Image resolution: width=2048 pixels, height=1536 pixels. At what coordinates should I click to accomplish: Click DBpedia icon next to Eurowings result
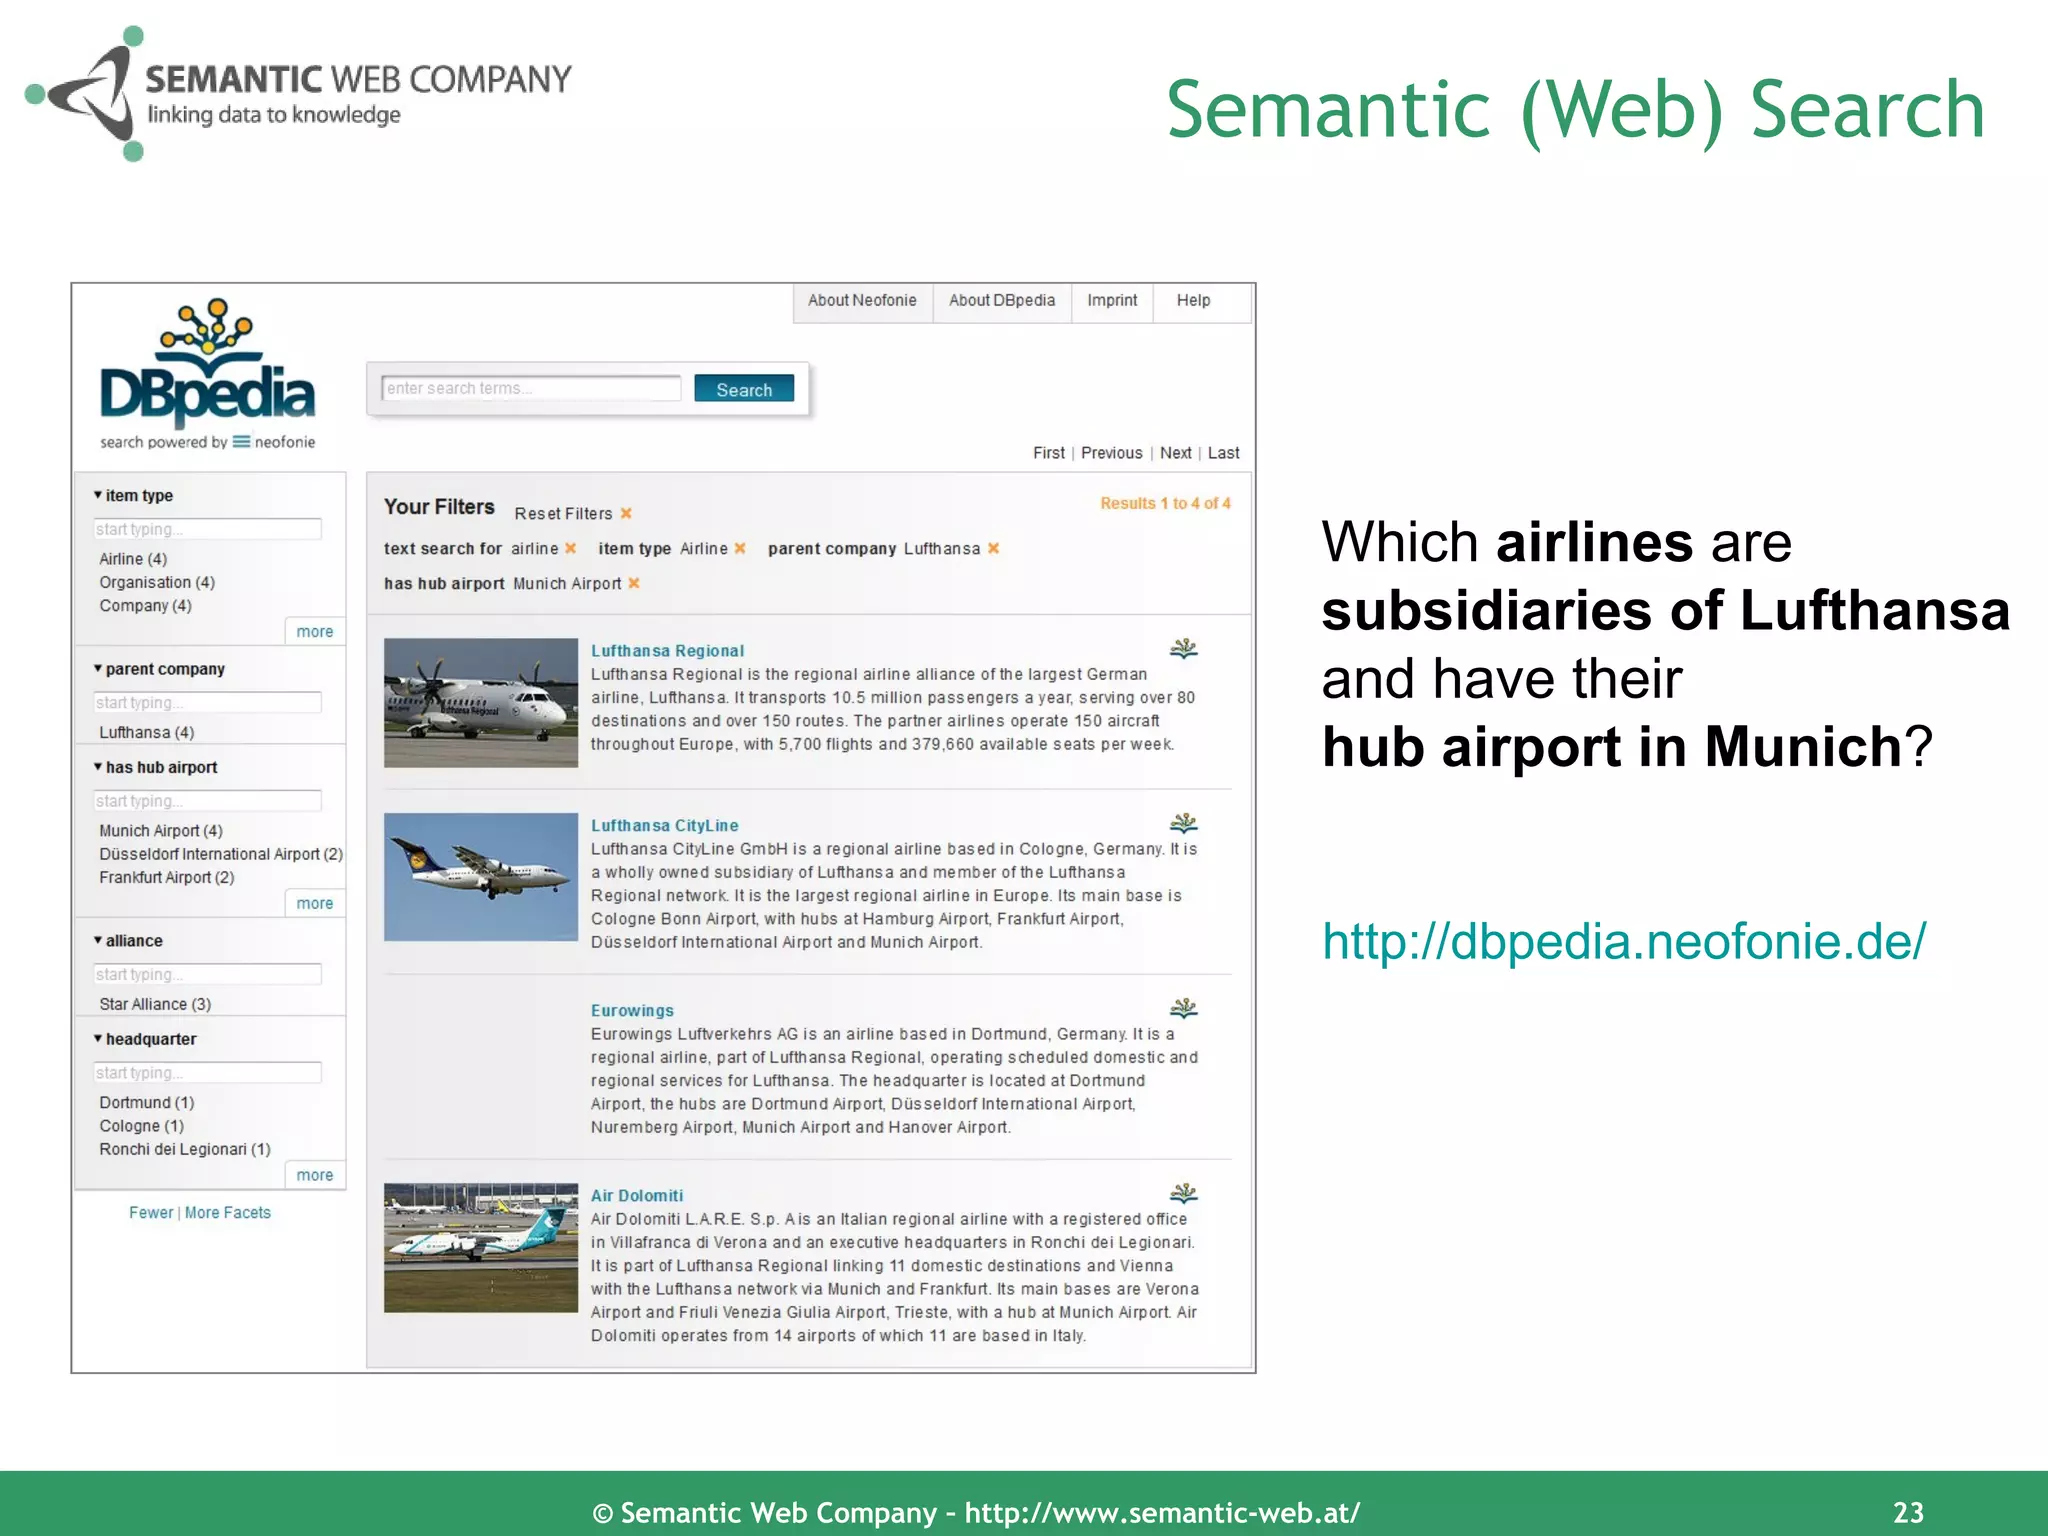tap(1183, 1008)
